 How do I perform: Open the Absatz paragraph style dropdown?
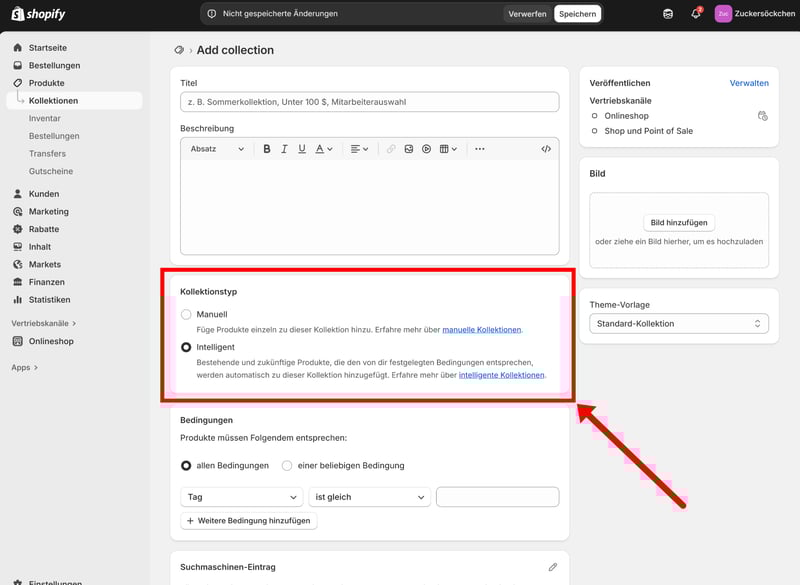point(217,149)
